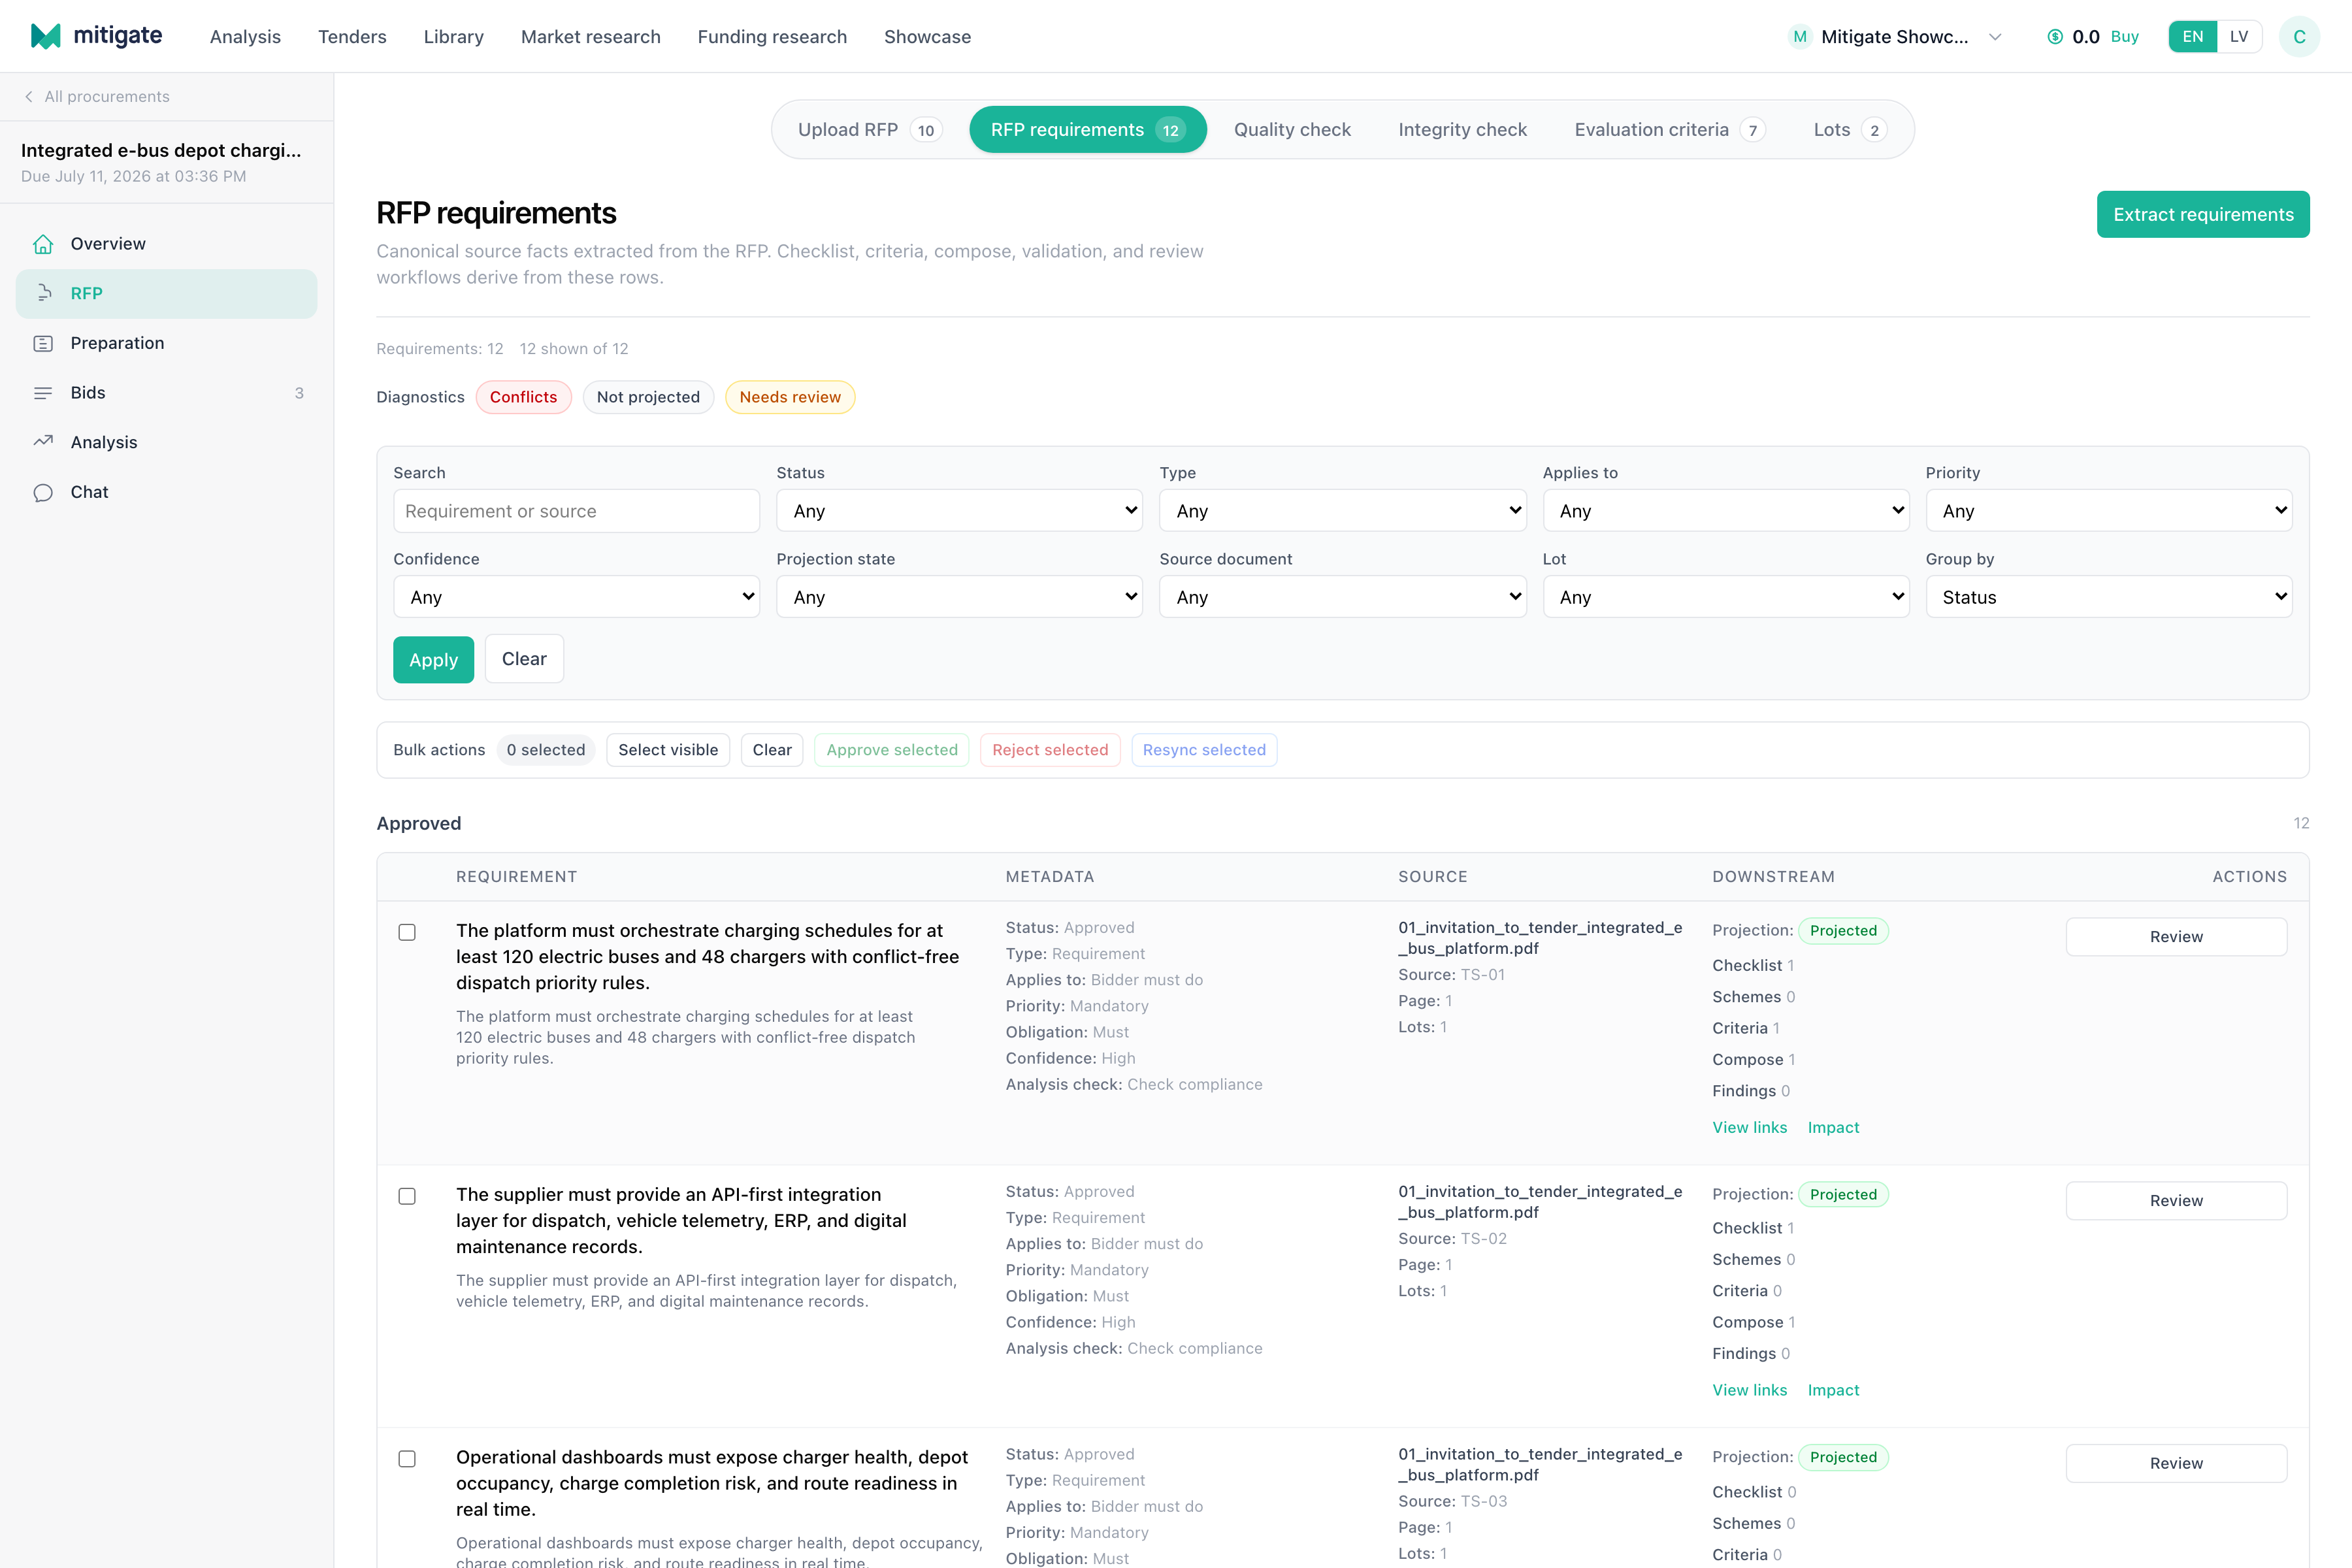
Task: Open the Library top menu
Action: (x=453, y=37)
